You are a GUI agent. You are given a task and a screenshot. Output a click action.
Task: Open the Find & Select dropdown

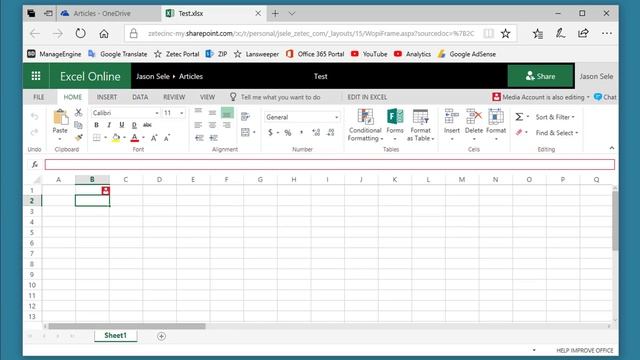[x=557, y=133]
